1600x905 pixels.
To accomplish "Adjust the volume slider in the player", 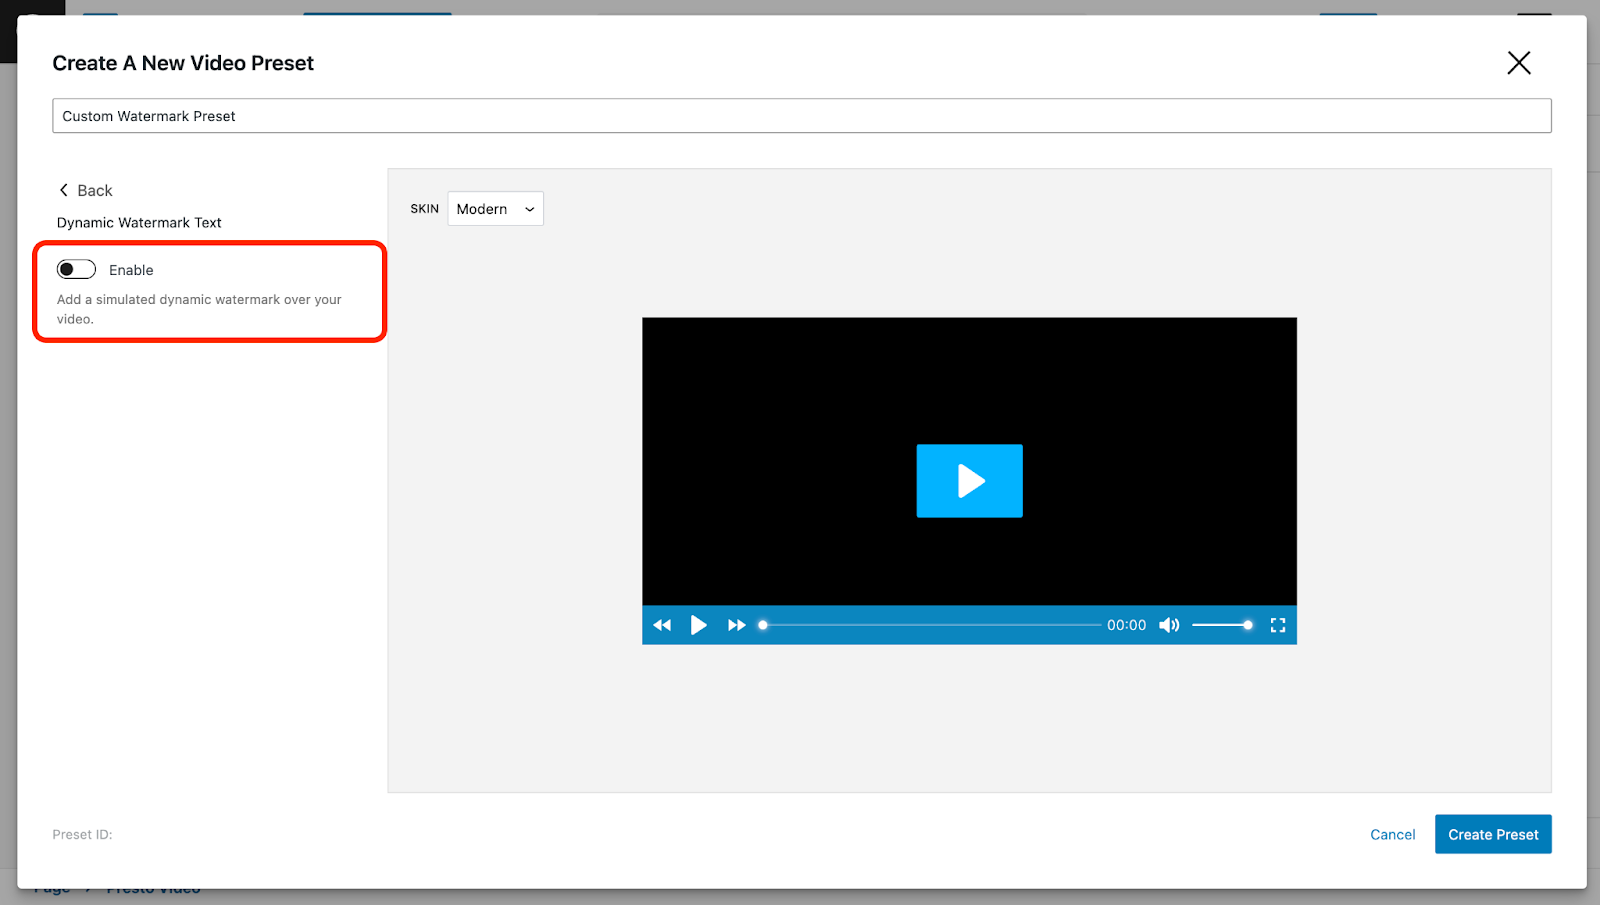I will point(1222,625).
